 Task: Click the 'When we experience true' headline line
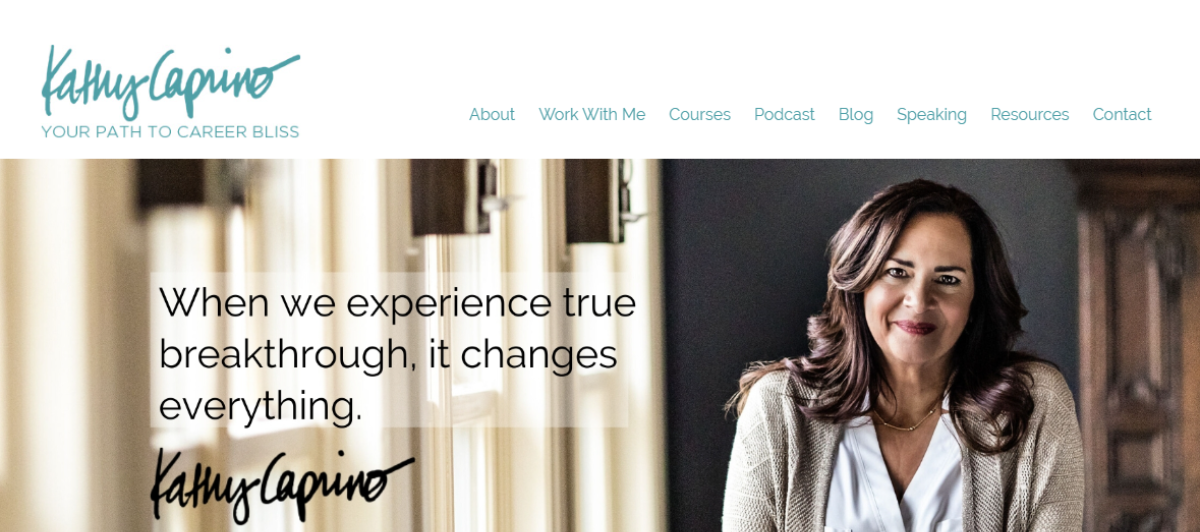point(398,302)
